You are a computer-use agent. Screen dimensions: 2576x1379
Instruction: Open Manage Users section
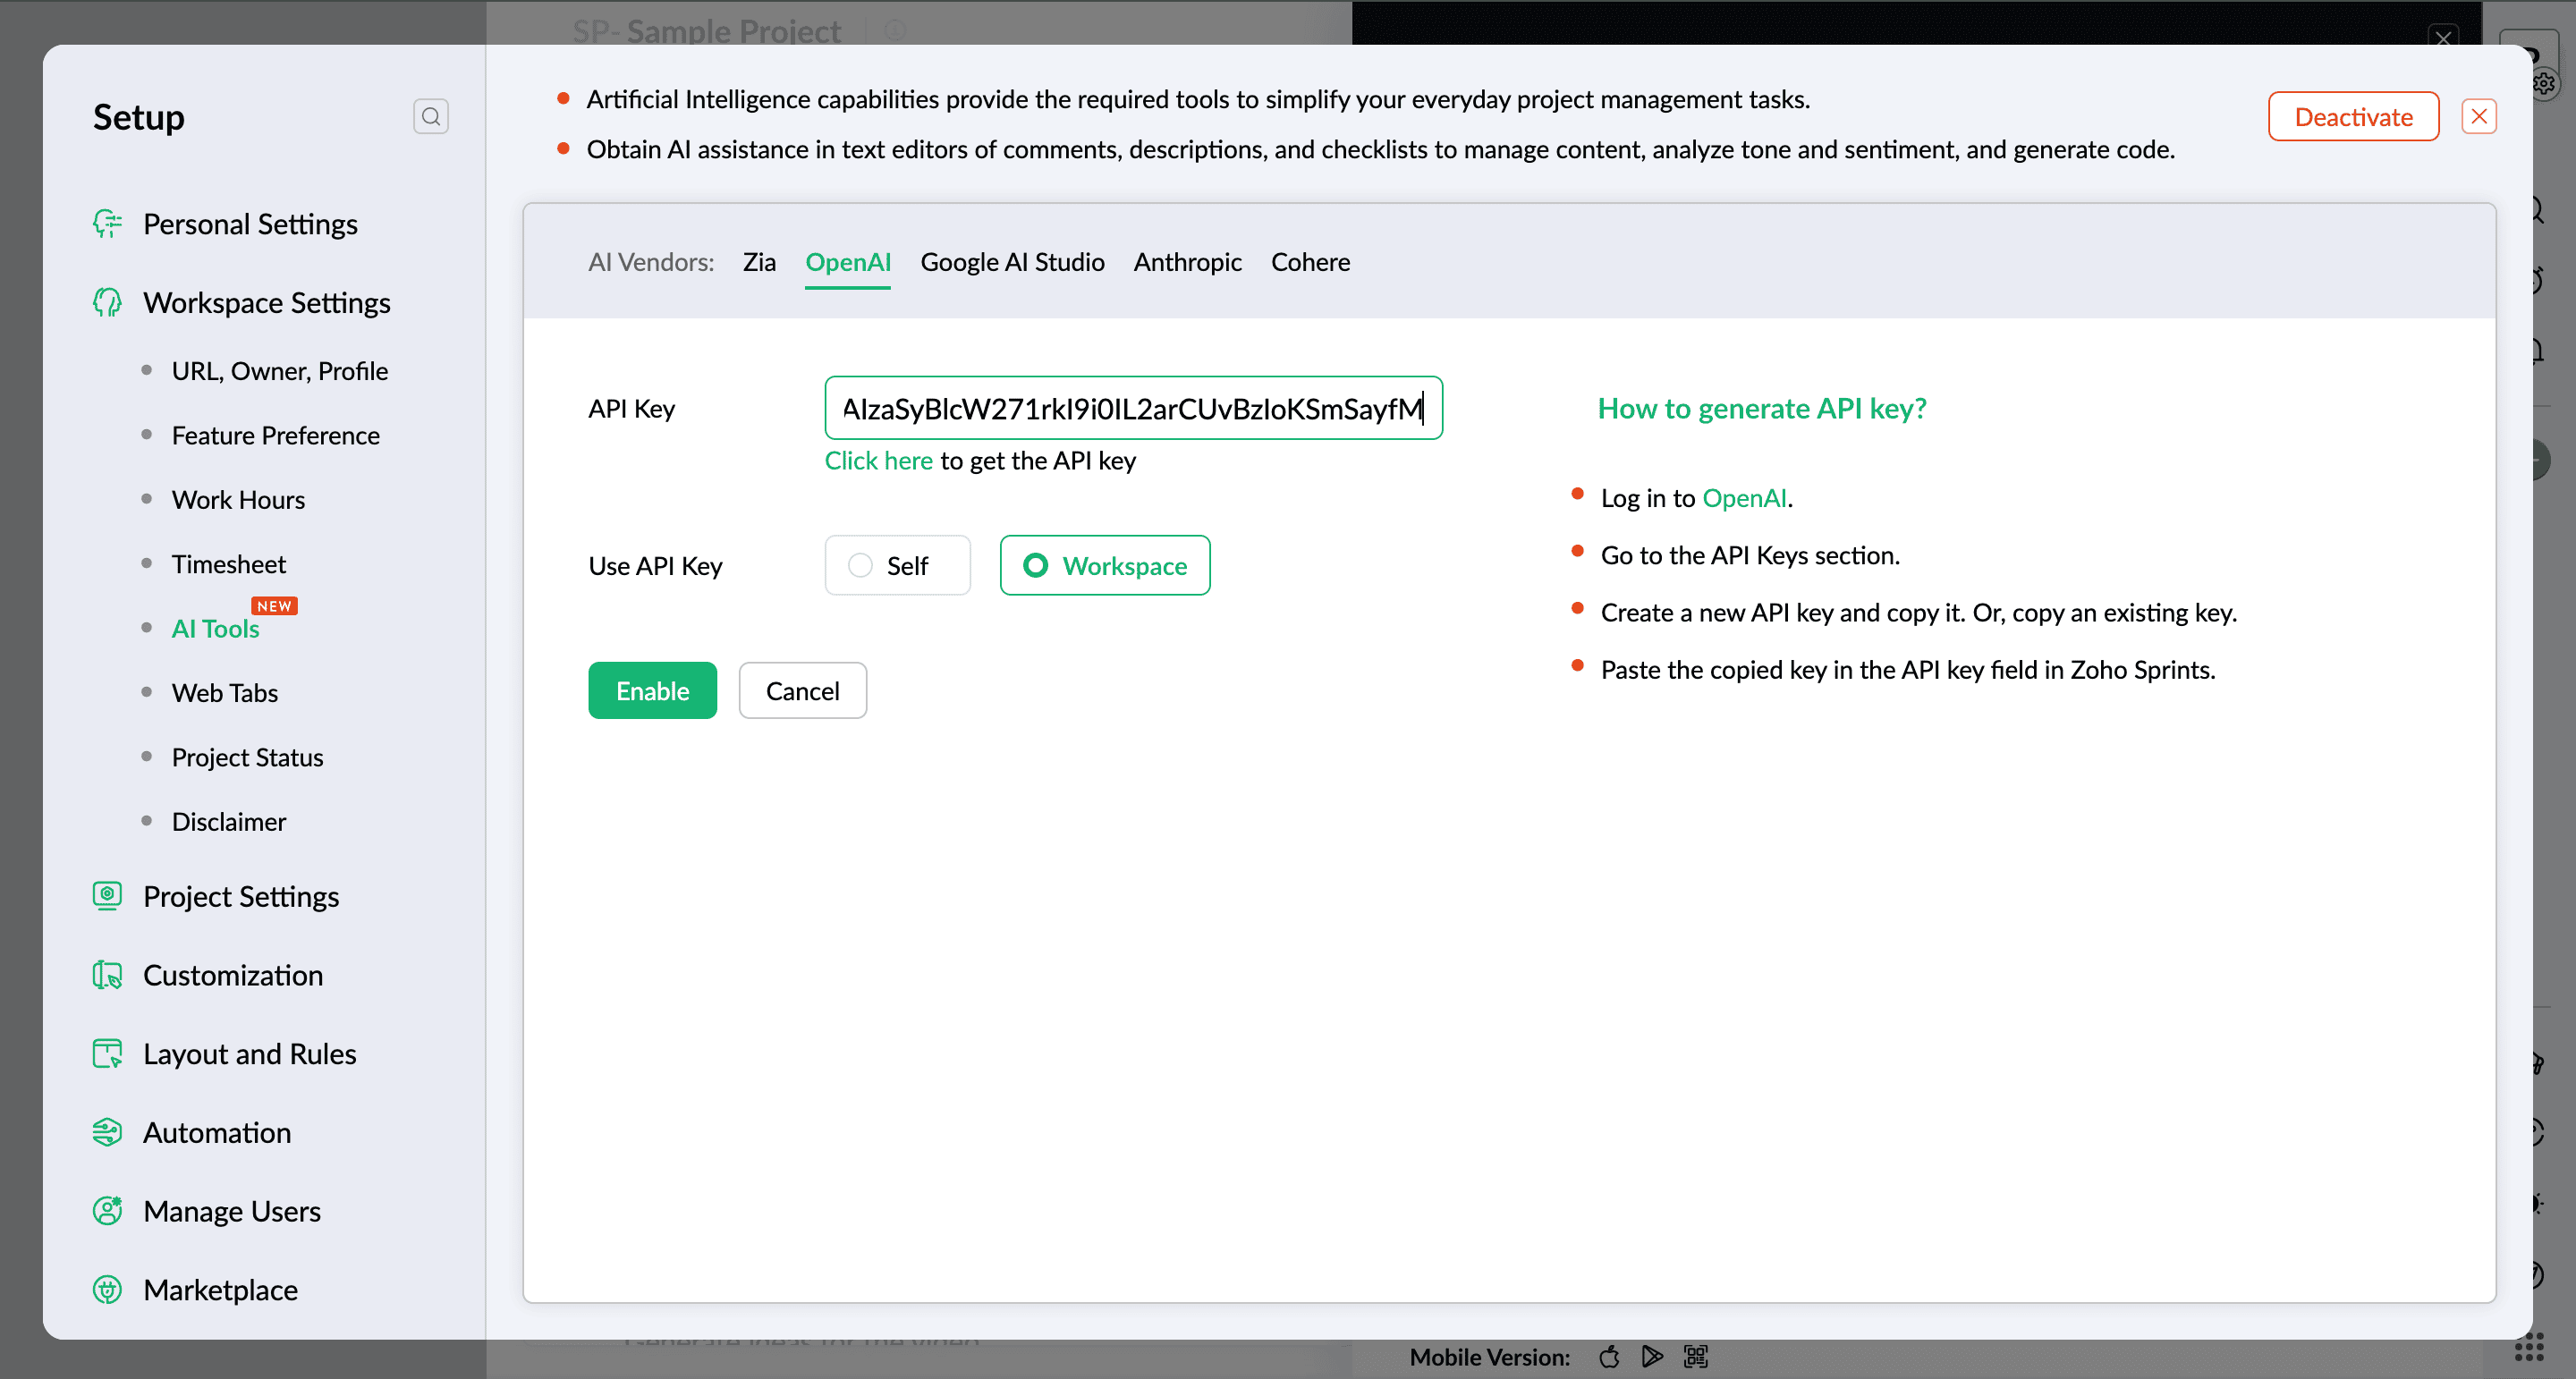232,1211
